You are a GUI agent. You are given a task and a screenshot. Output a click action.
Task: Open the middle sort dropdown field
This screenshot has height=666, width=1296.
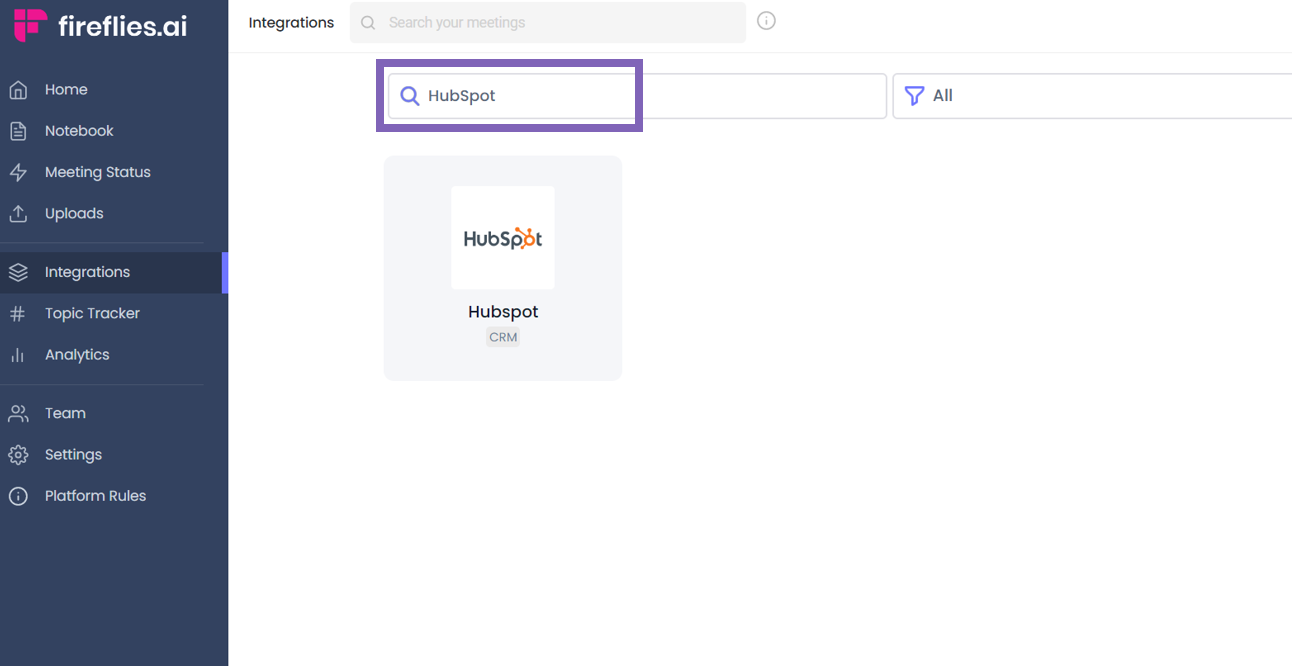coord(765,95)
